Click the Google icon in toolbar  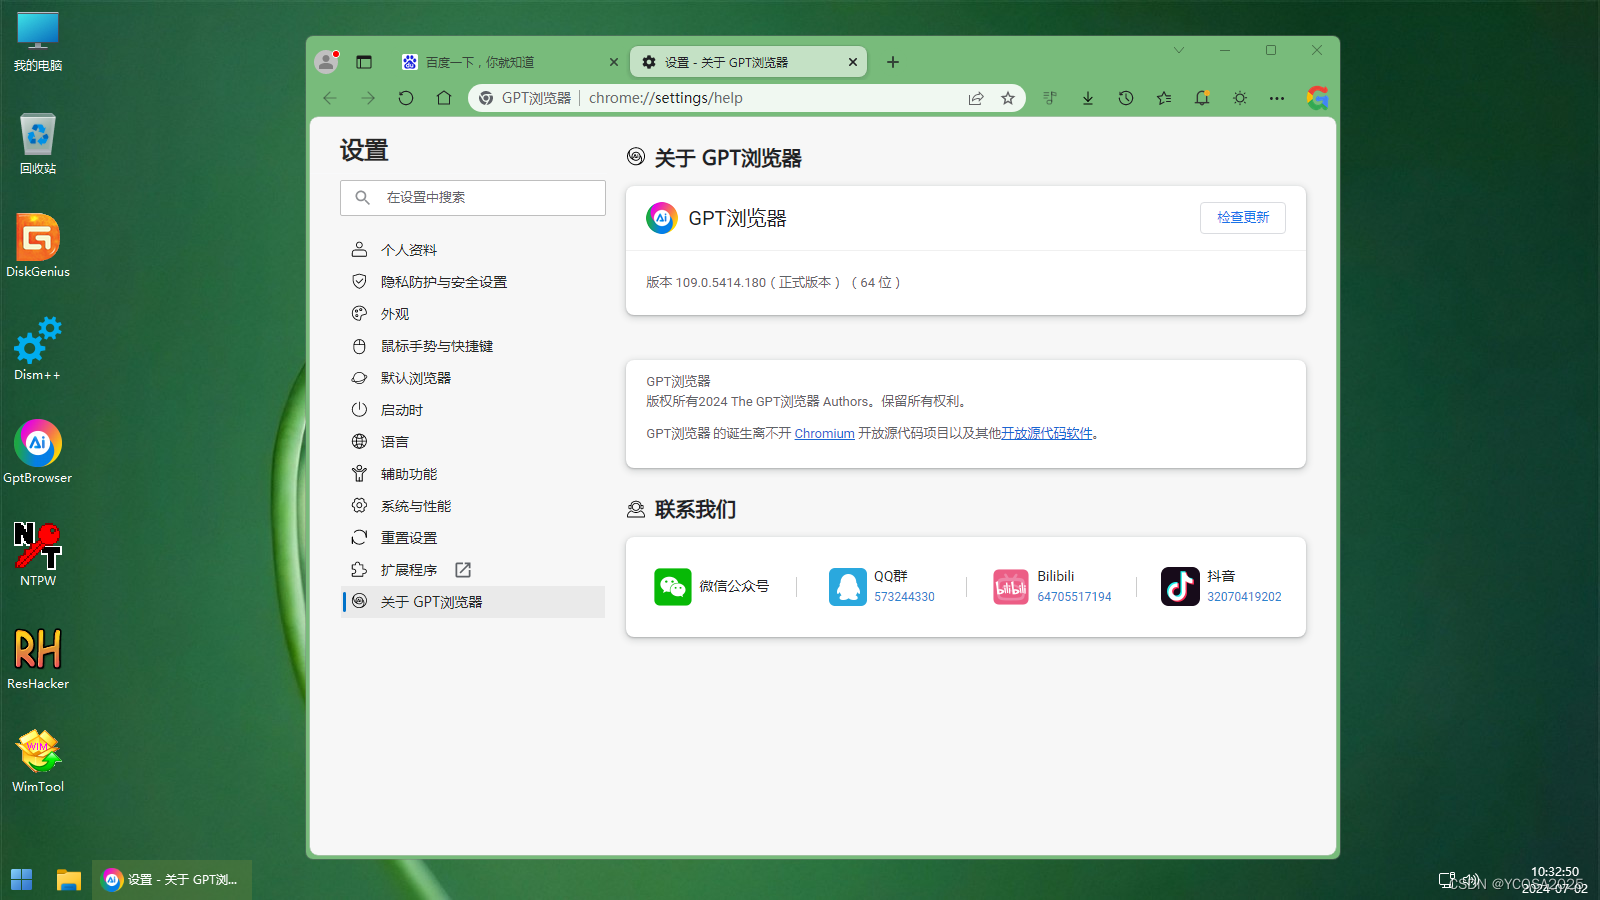click(1317, 97)
